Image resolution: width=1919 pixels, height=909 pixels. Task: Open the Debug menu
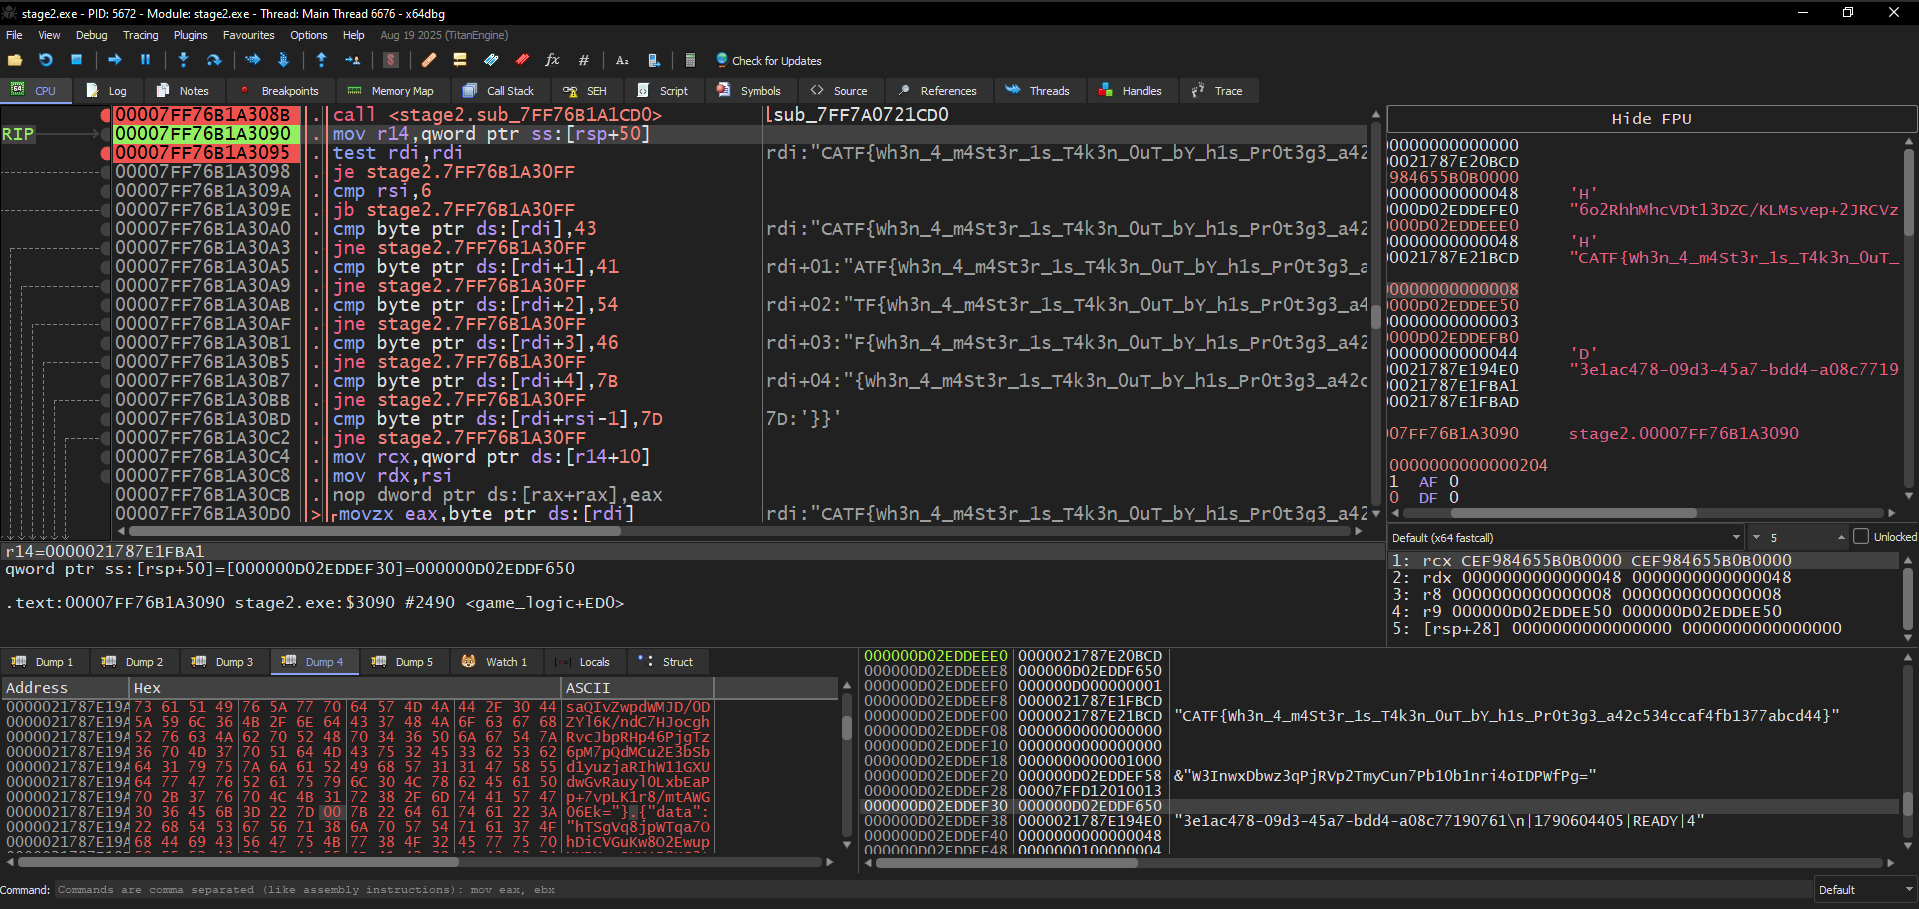[x=91, y=35]
